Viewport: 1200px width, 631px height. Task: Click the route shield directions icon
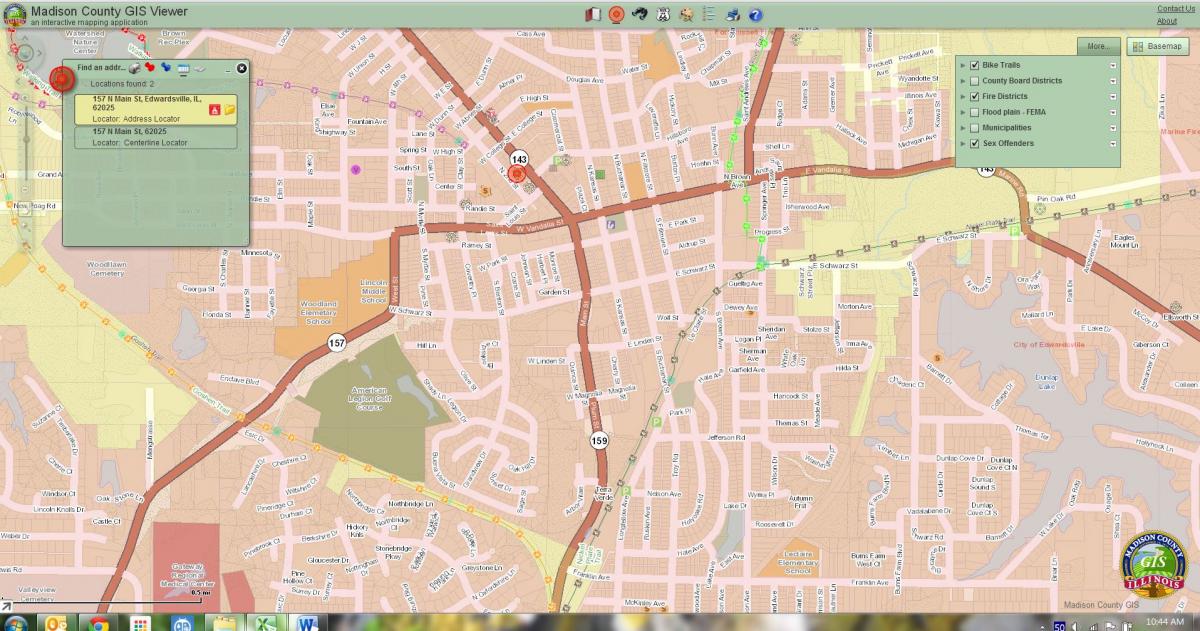pyautogui.click(x=663, y=14)
